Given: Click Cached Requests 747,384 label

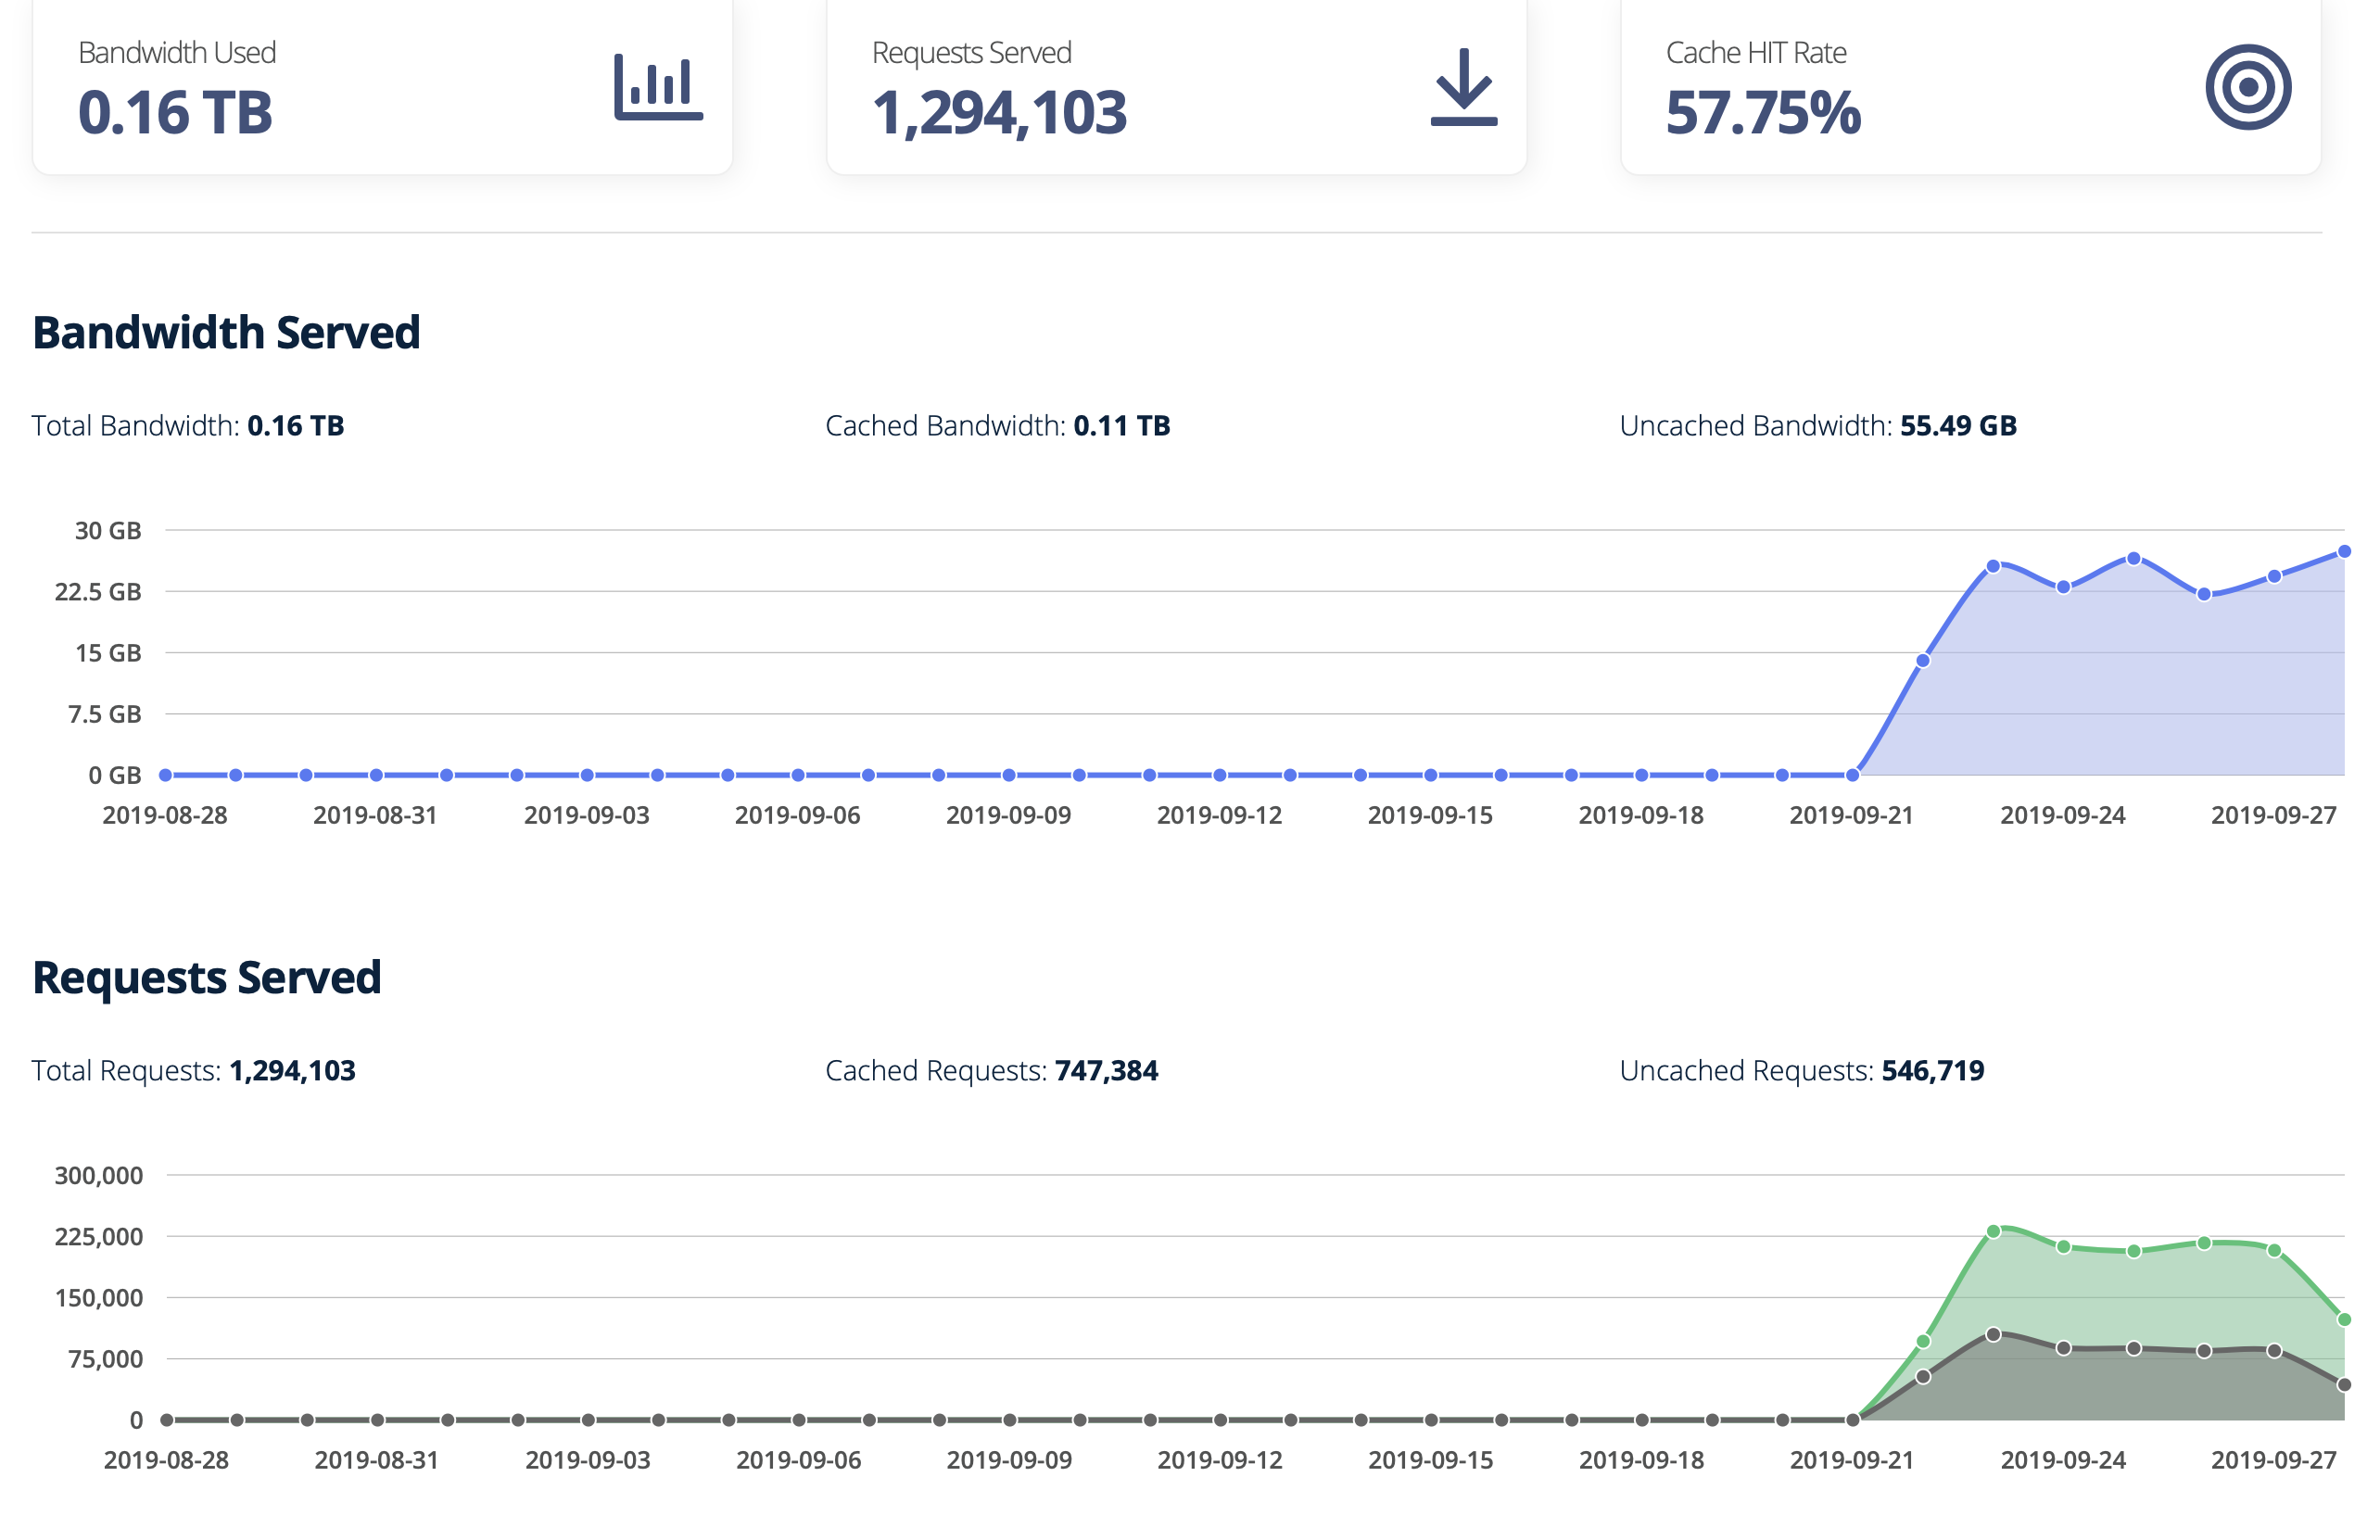Looking at the screenshot, I should 991,1071.
